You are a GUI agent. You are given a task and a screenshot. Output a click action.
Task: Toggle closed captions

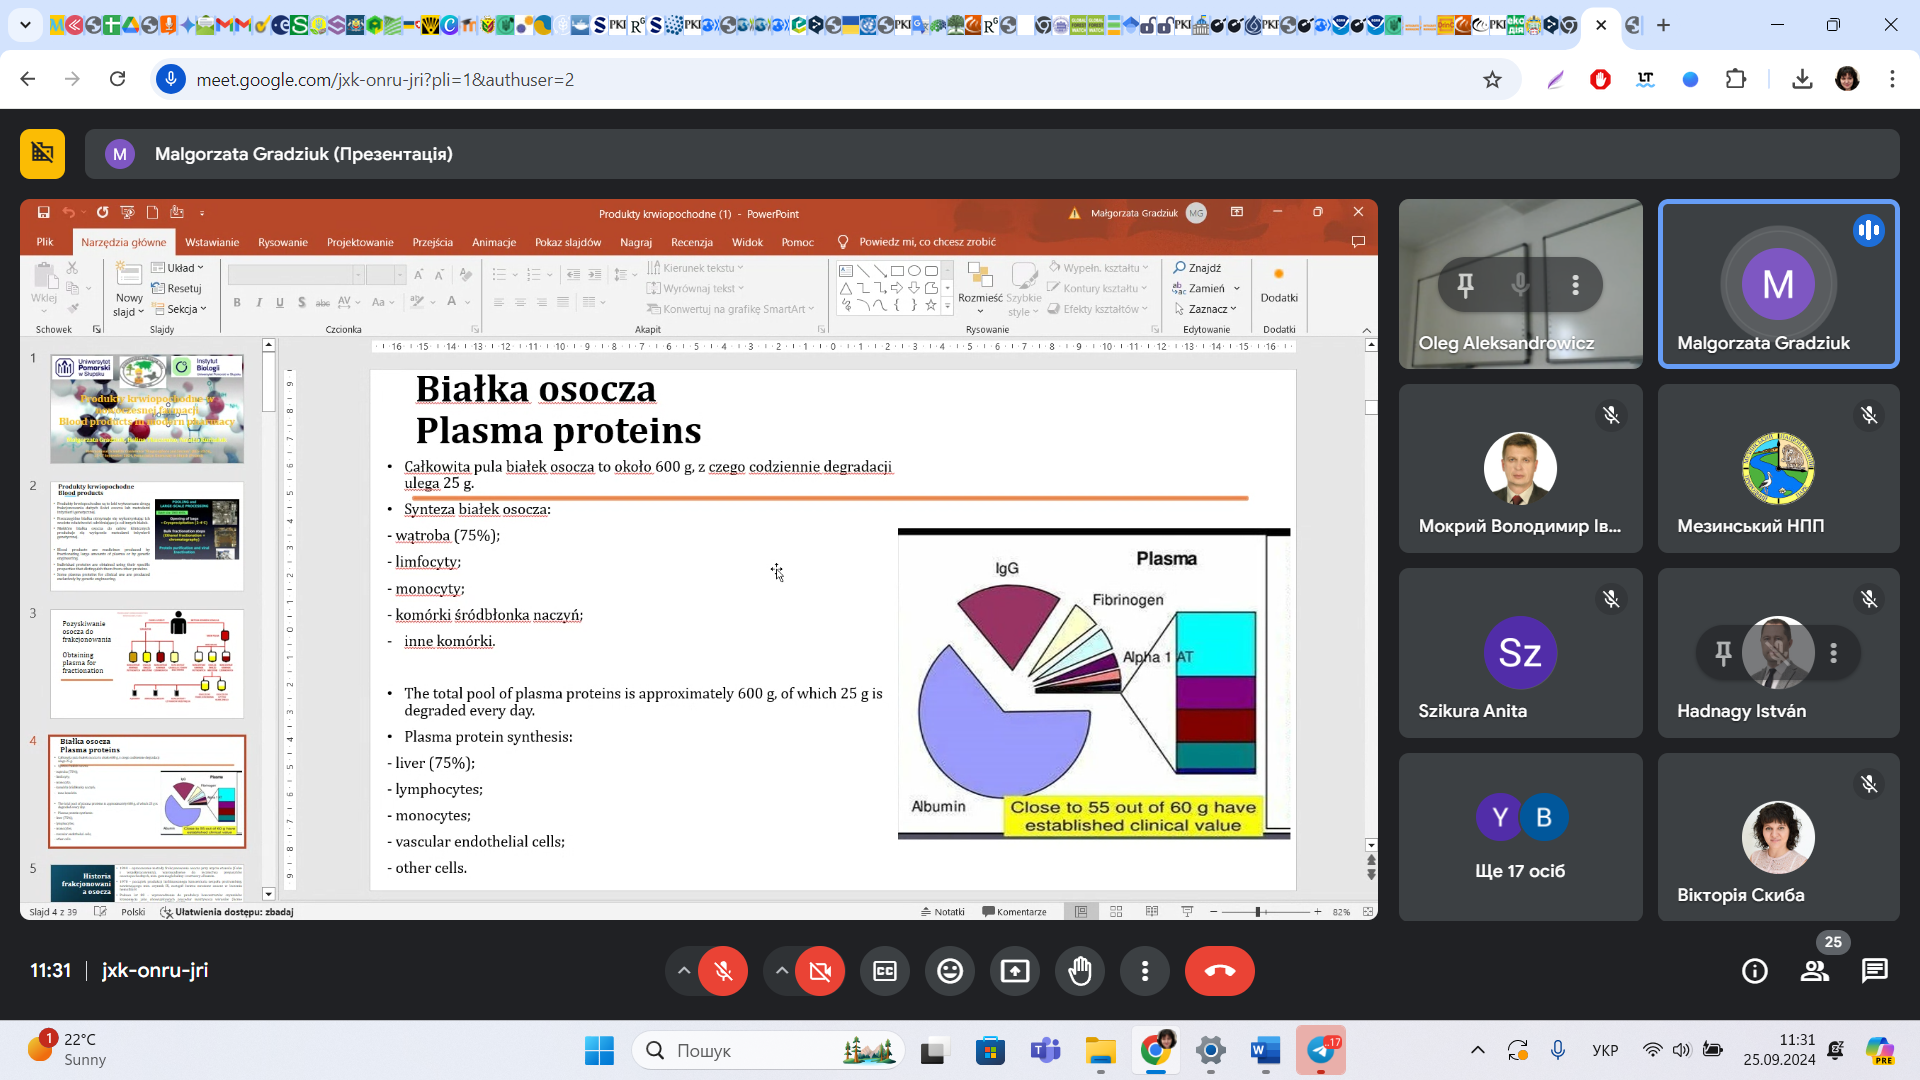pos(885,971)
